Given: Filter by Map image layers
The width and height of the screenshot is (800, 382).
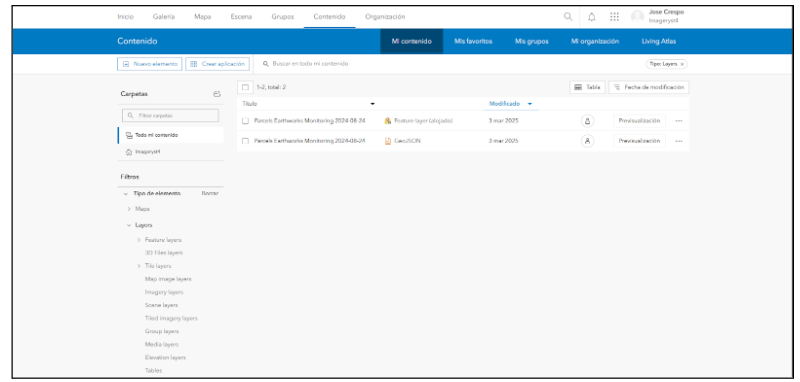Looking at the screenshot, I should coord(168,279).
